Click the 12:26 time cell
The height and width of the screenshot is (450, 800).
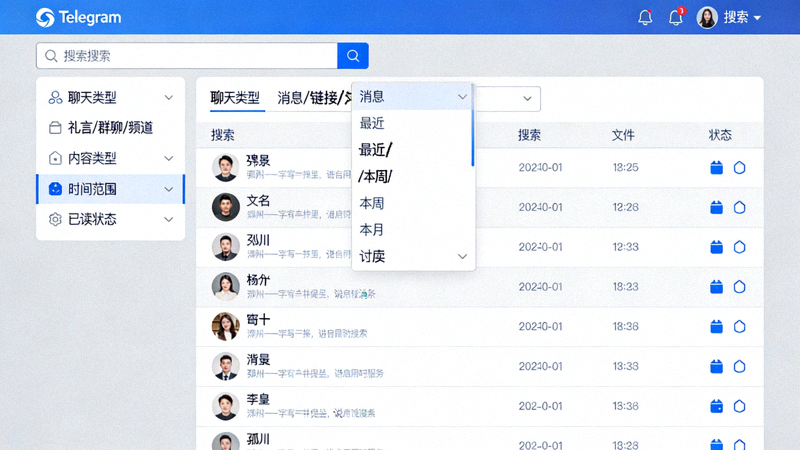[x=626, y=207]
